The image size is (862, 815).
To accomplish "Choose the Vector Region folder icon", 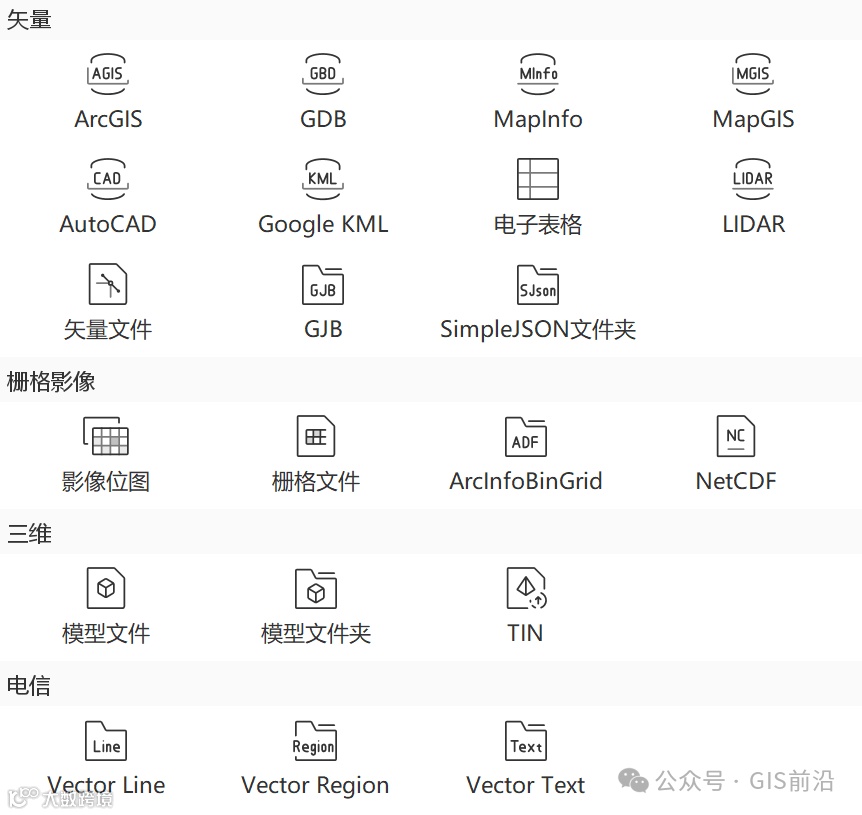I will [315, 740].
